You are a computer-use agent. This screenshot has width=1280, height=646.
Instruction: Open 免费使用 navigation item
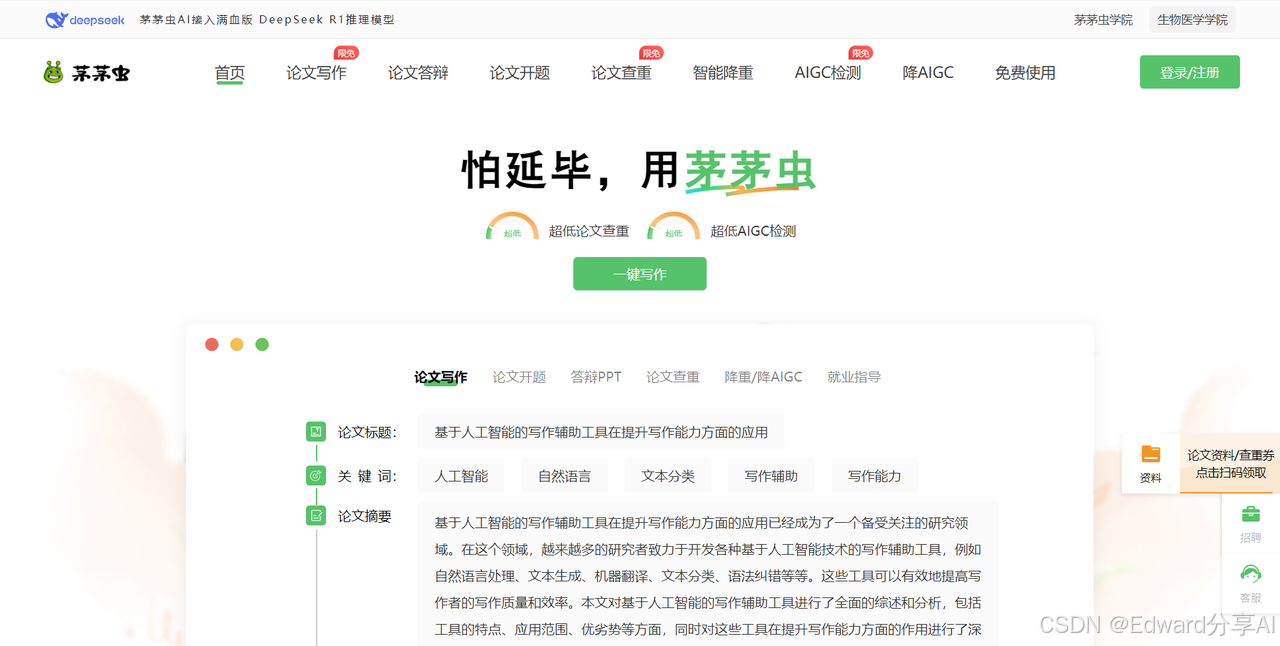1025,73
